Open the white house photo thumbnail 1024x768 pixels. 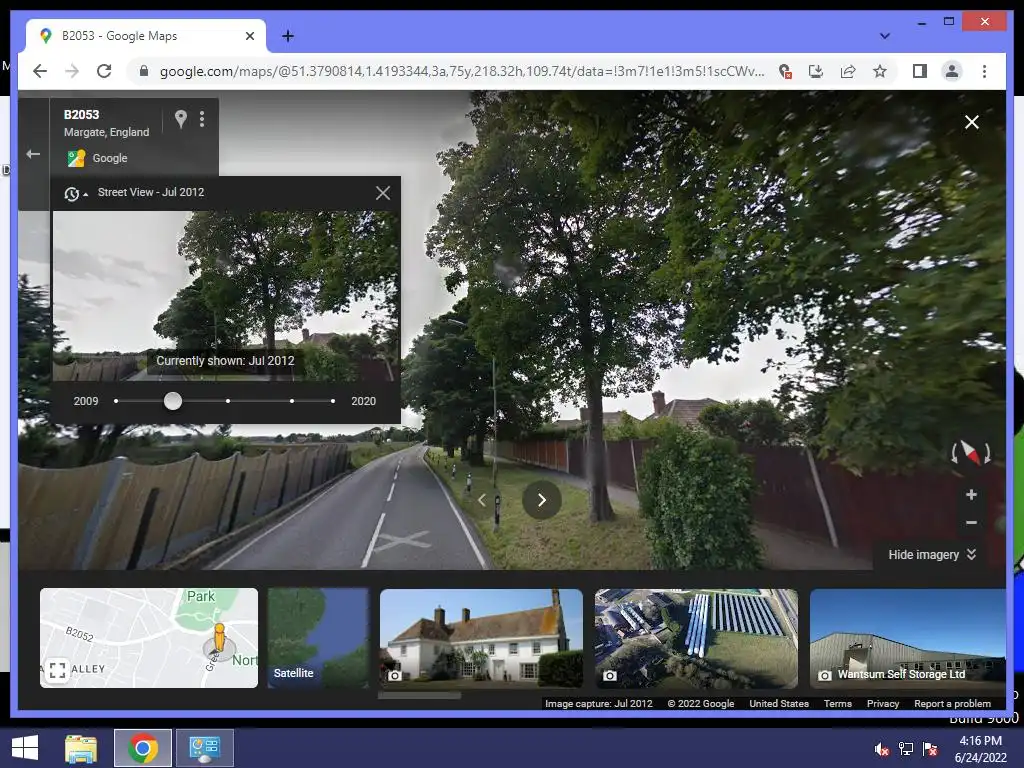coord(481,639)
